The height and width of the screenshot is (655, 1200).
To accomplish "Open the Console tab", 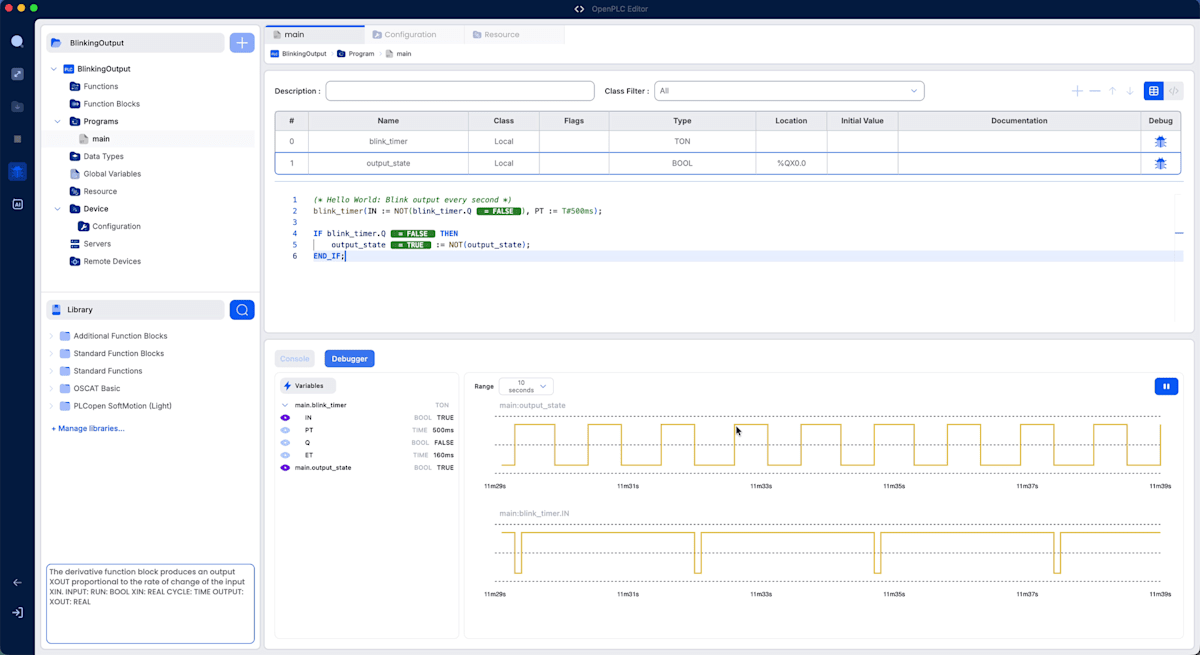I will tap(295, 358).
